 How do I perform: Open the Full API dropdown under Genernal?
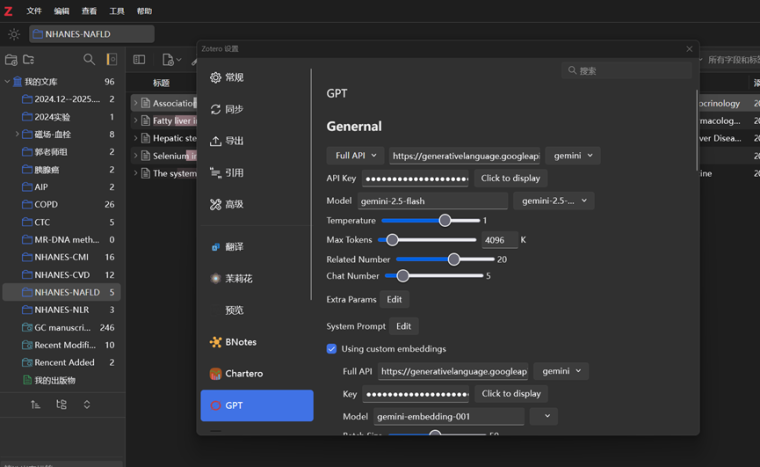355,156
